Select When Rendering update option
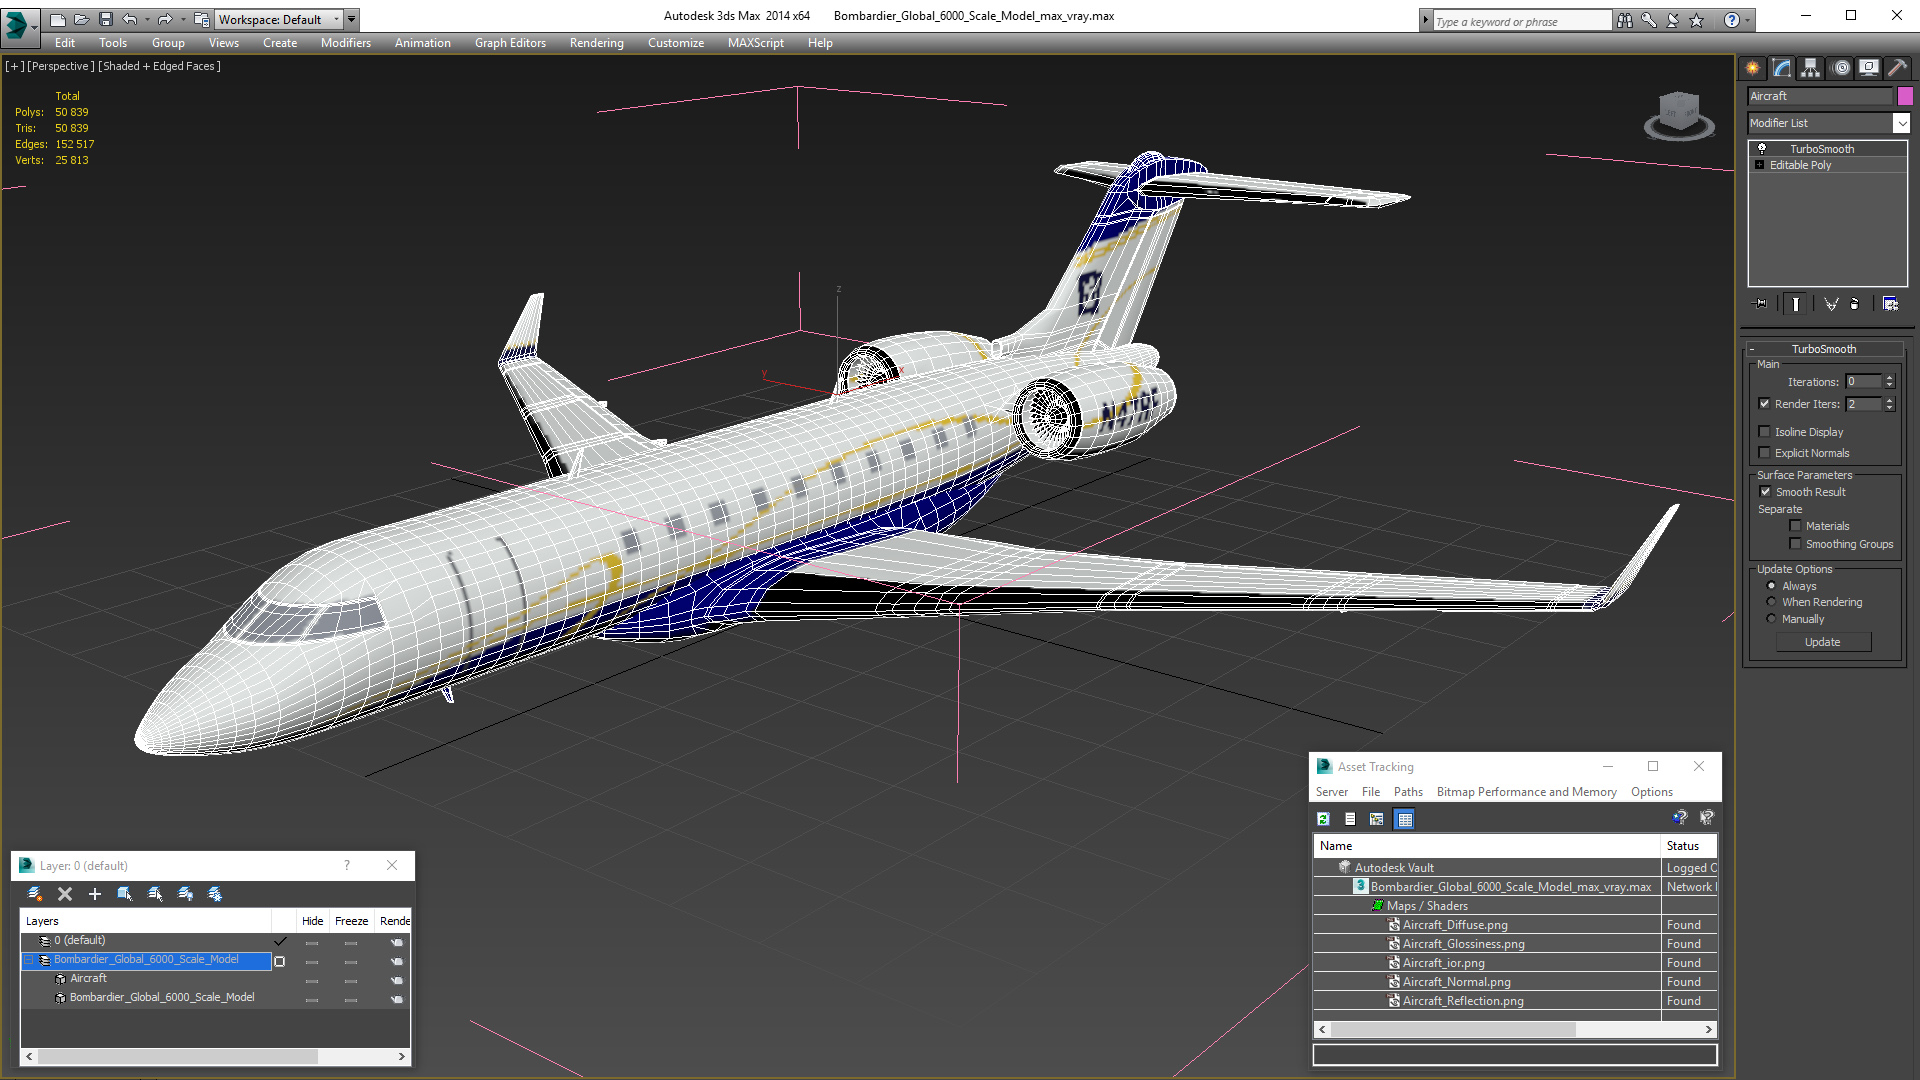1920x1080 pixels. pos(1772,602)
